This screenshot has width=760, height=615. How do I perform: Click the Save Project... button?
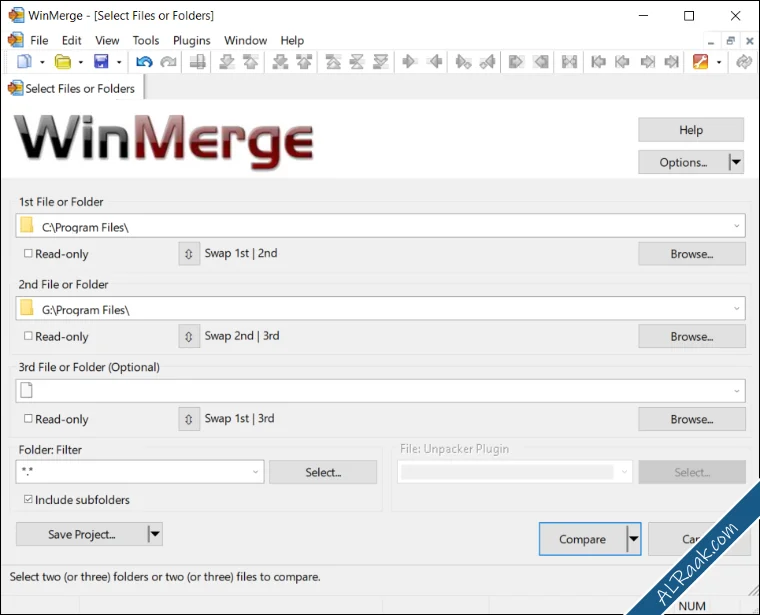(81, 534)
